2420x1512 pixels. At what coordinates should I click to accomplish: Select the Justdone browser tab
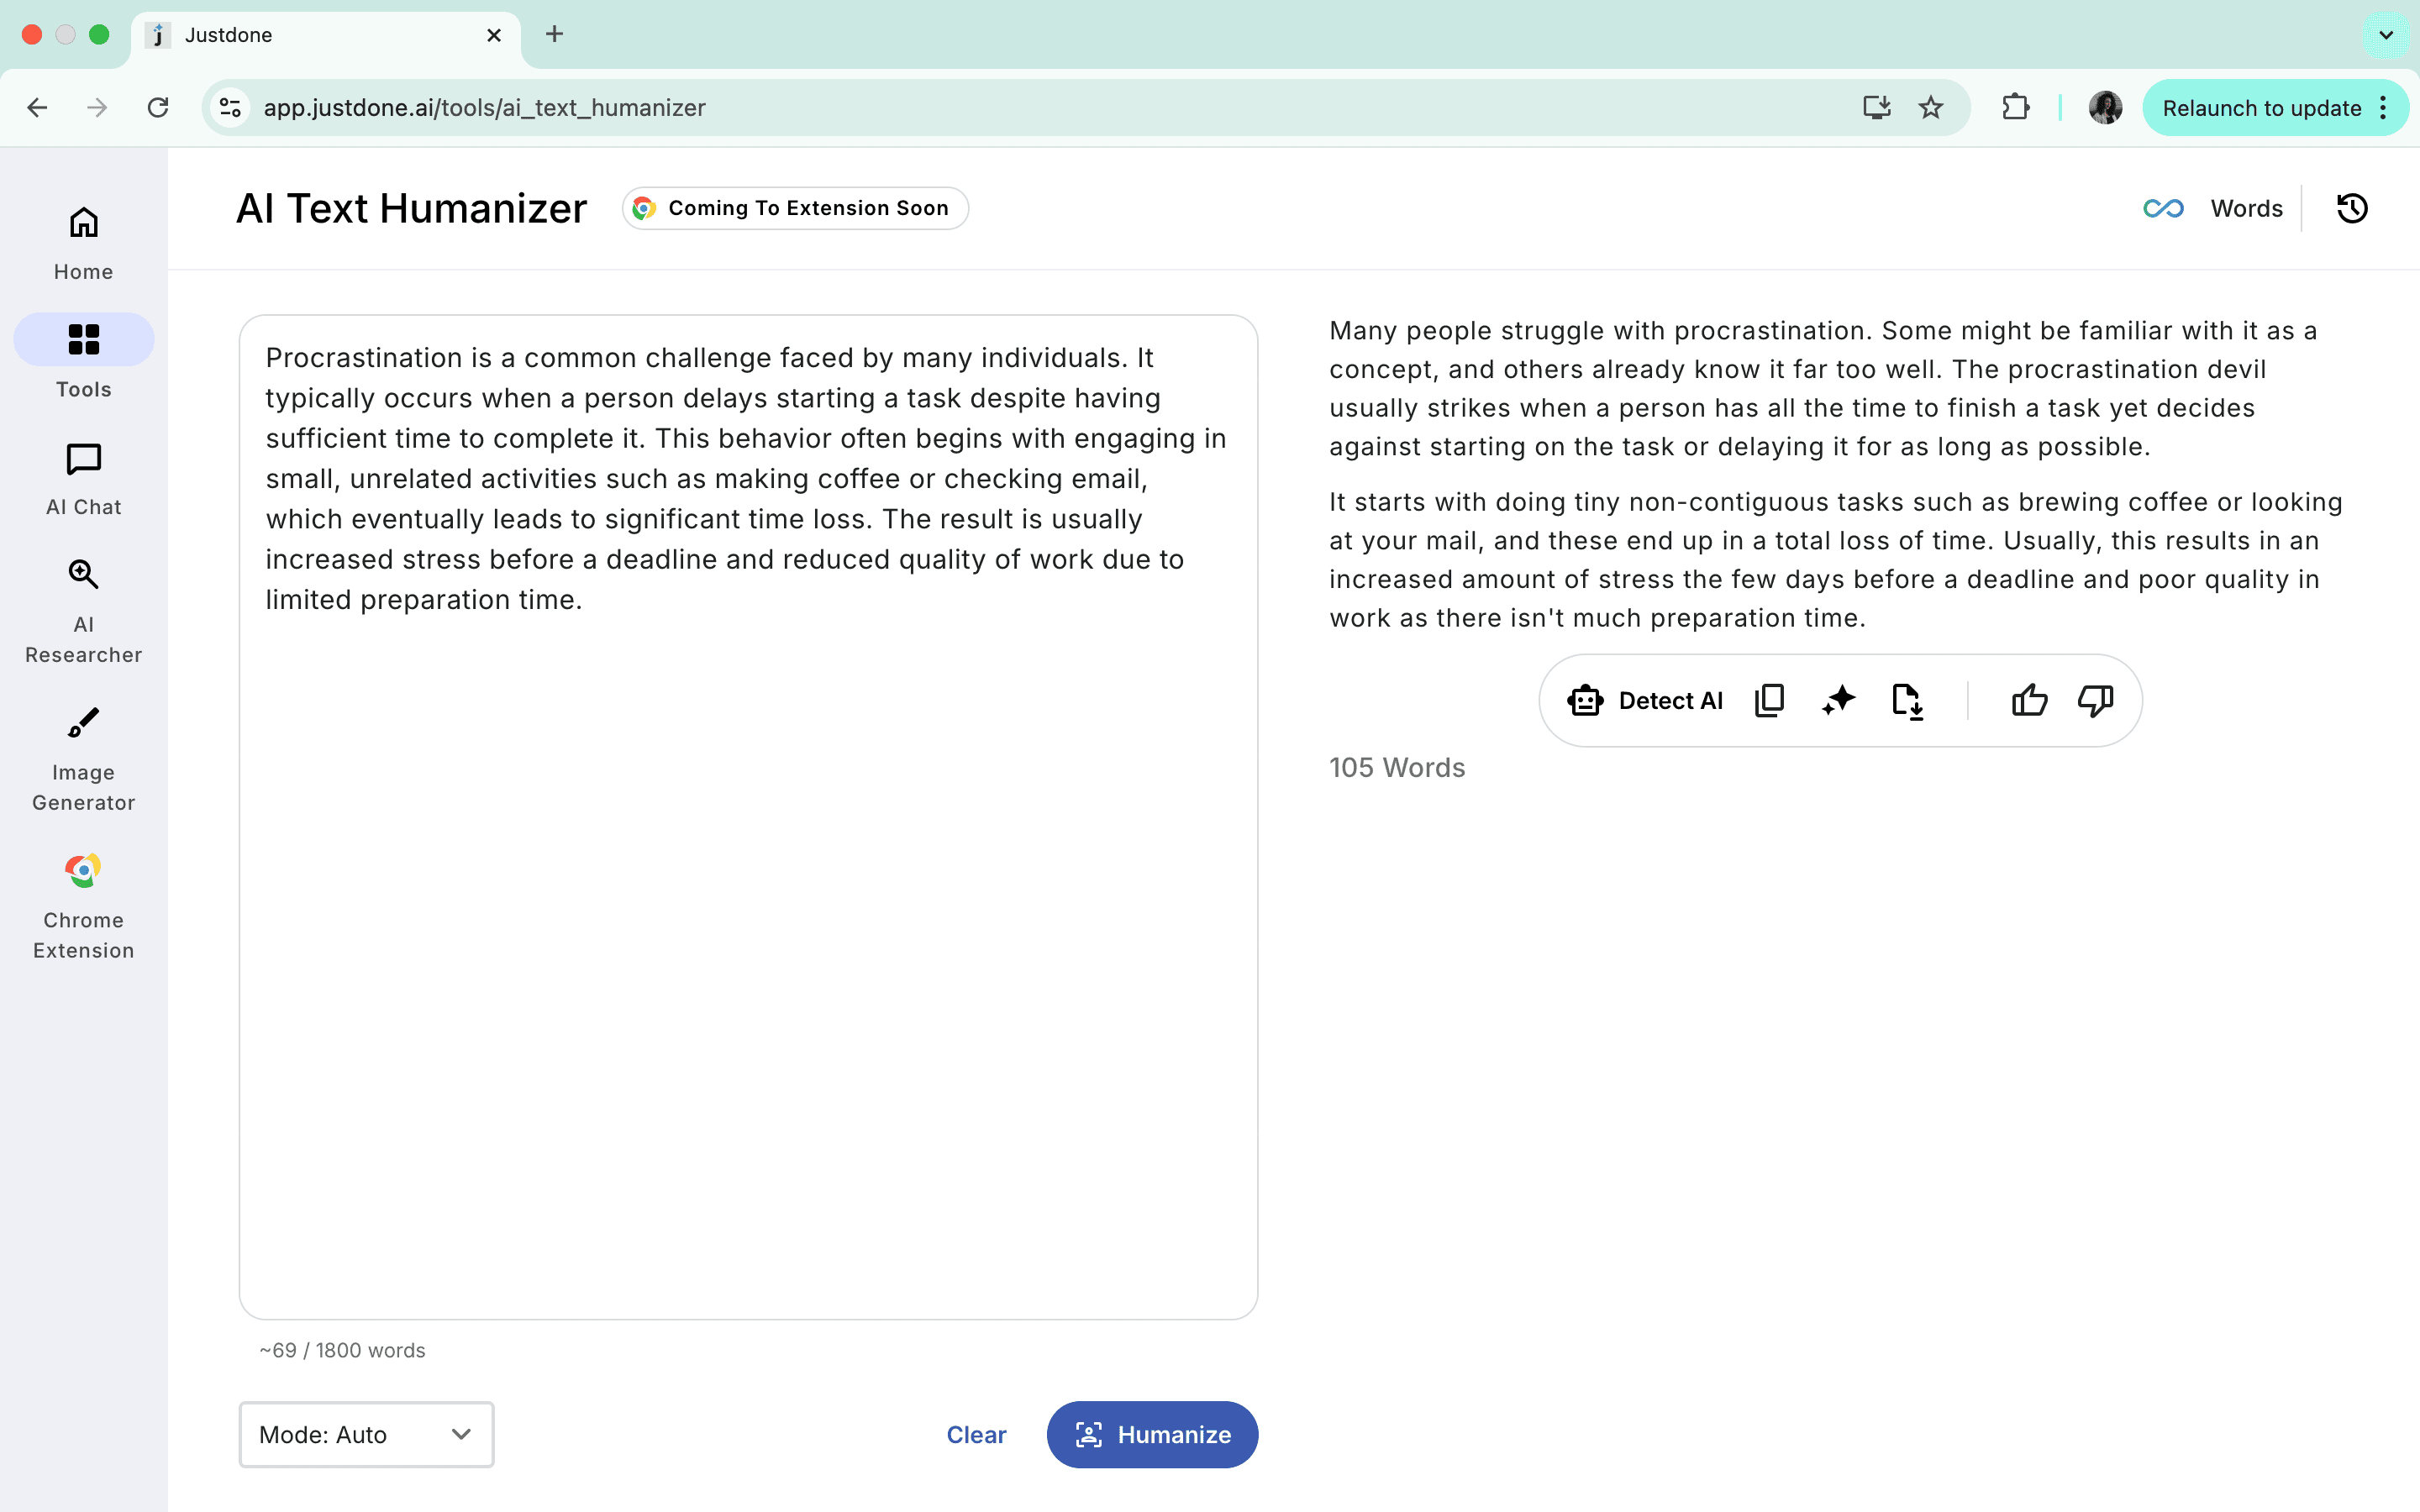tap(325, 35)
